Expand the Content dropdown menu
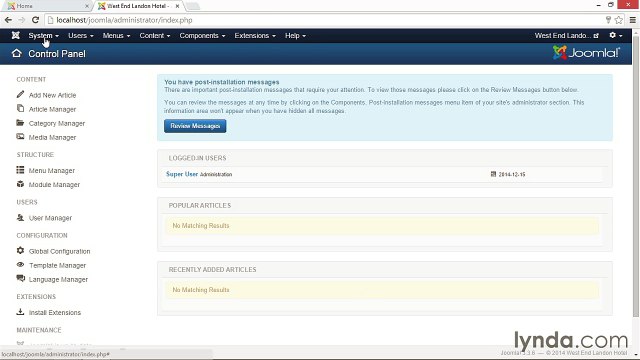 (155, 36)
